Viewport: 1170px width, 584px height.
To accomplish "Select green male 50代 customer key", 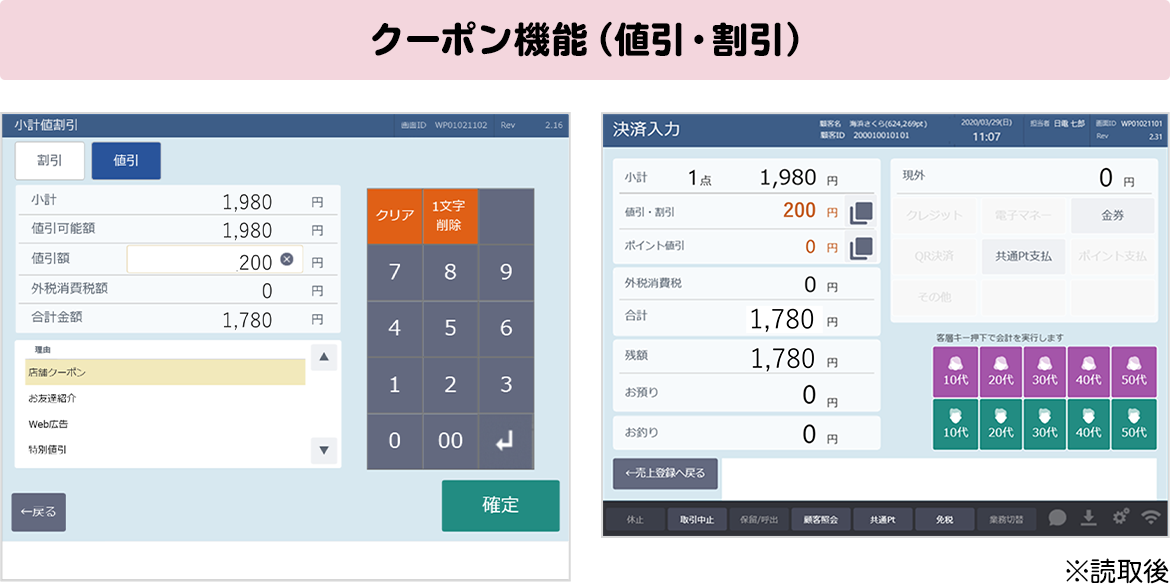I will coord(1134,424).
